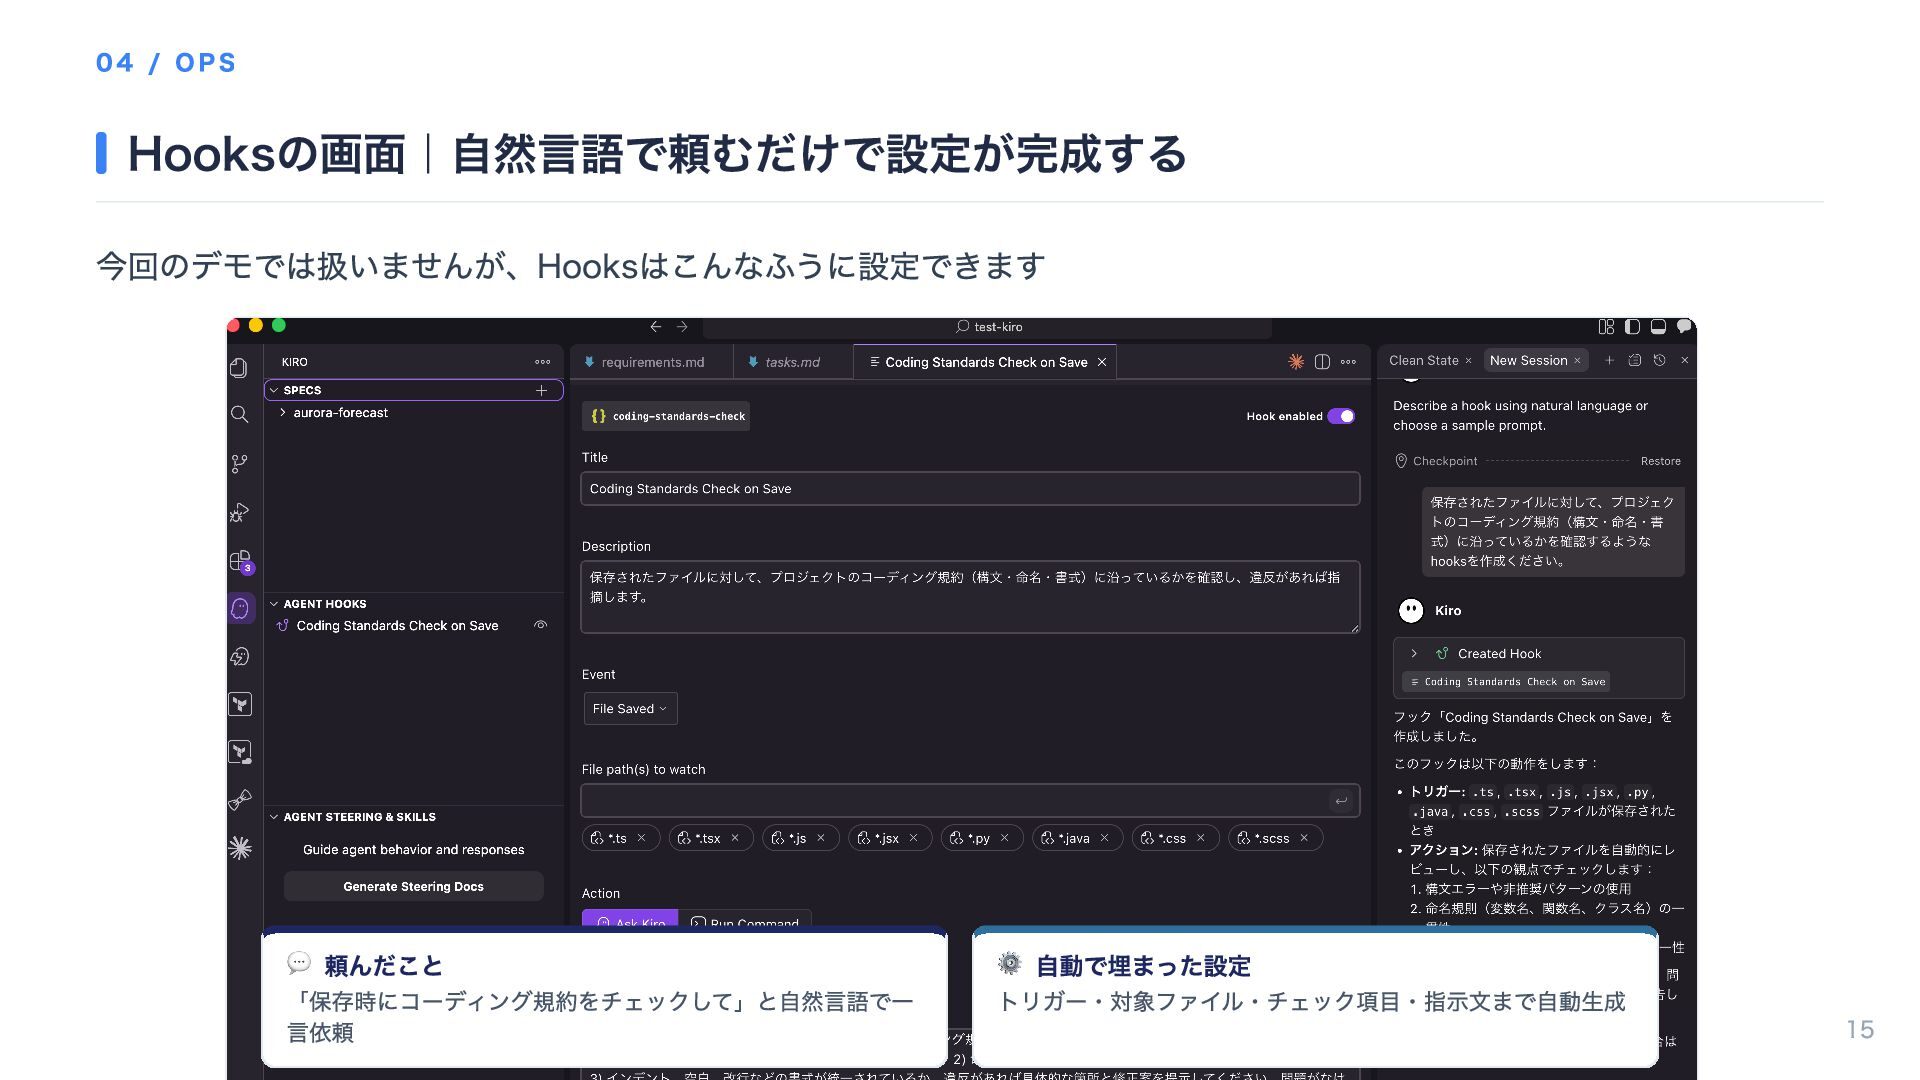This screenshot has height=1080, width=1920.
Task: Go forward with the right arrow
Action: 682,327
